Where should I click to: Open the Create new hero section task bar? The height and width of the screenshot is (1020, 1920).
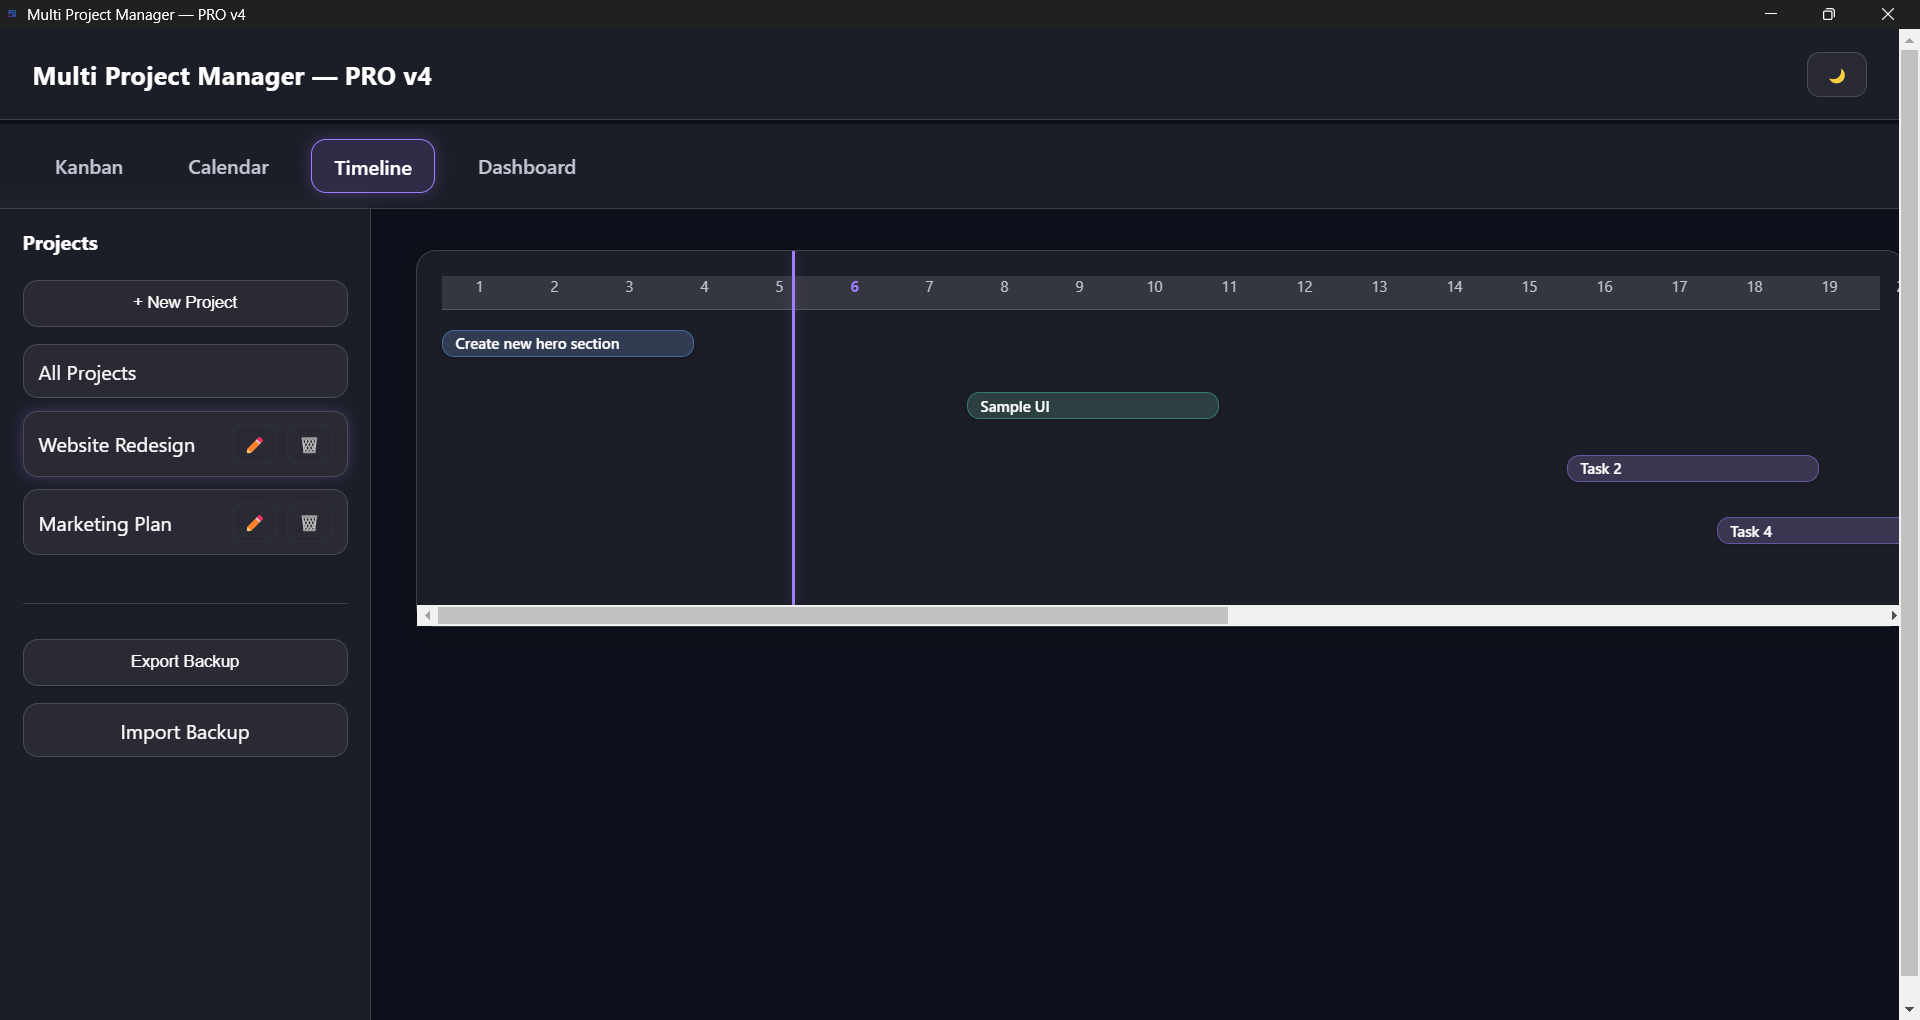568,344
